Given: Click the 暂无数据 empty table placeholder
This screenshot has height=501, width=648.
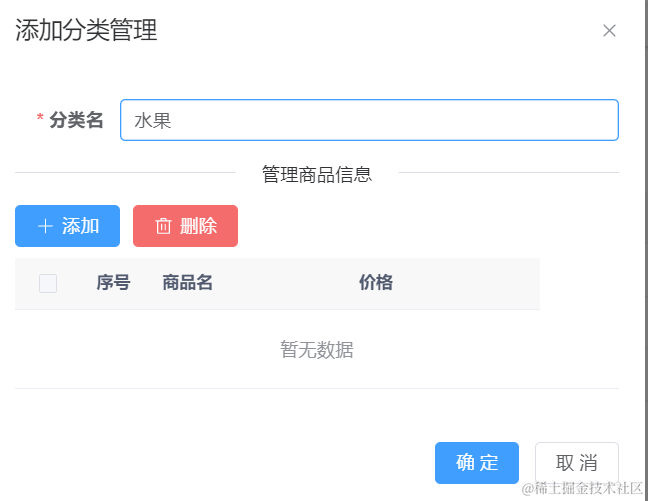Looking at the screenshot, I should point(316,350).
